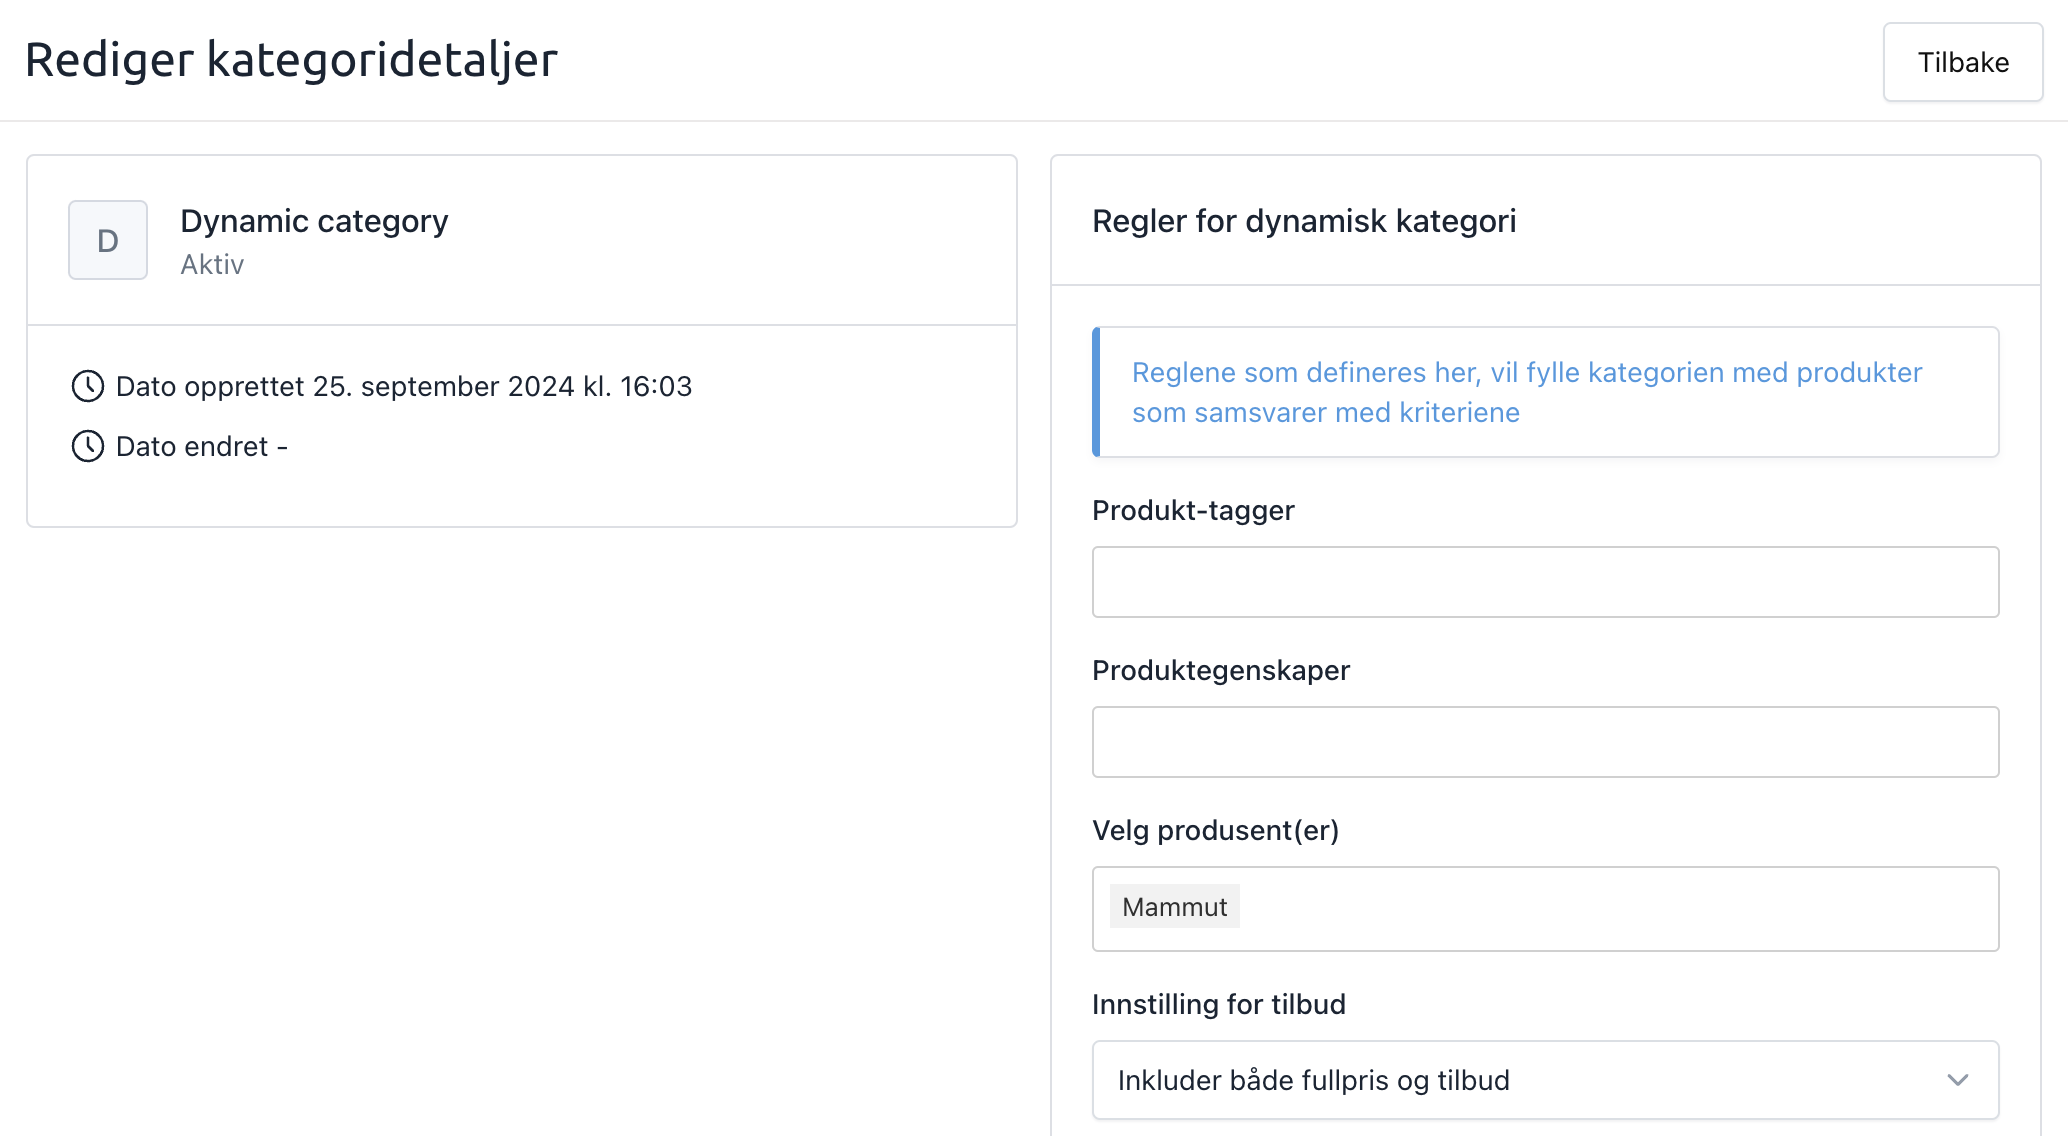
Task: Click the Tilbake button
Action: point(1962,62)
